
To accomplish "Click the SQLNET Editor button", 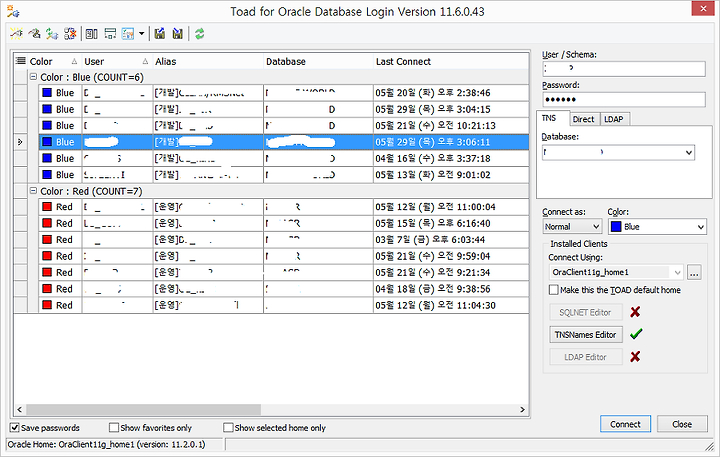I will (x=585, y=312).
